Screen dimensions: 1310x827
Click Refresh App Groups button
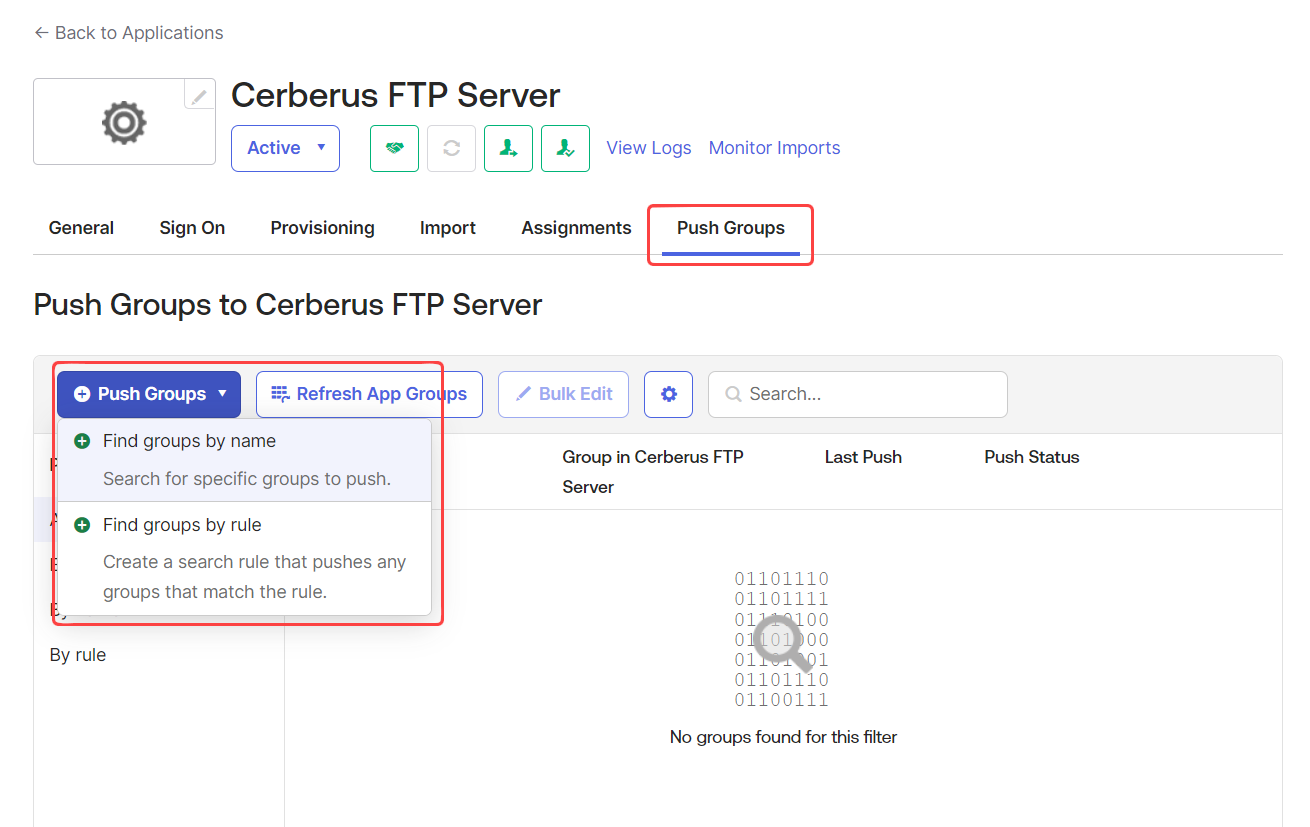tap(369, 394)
